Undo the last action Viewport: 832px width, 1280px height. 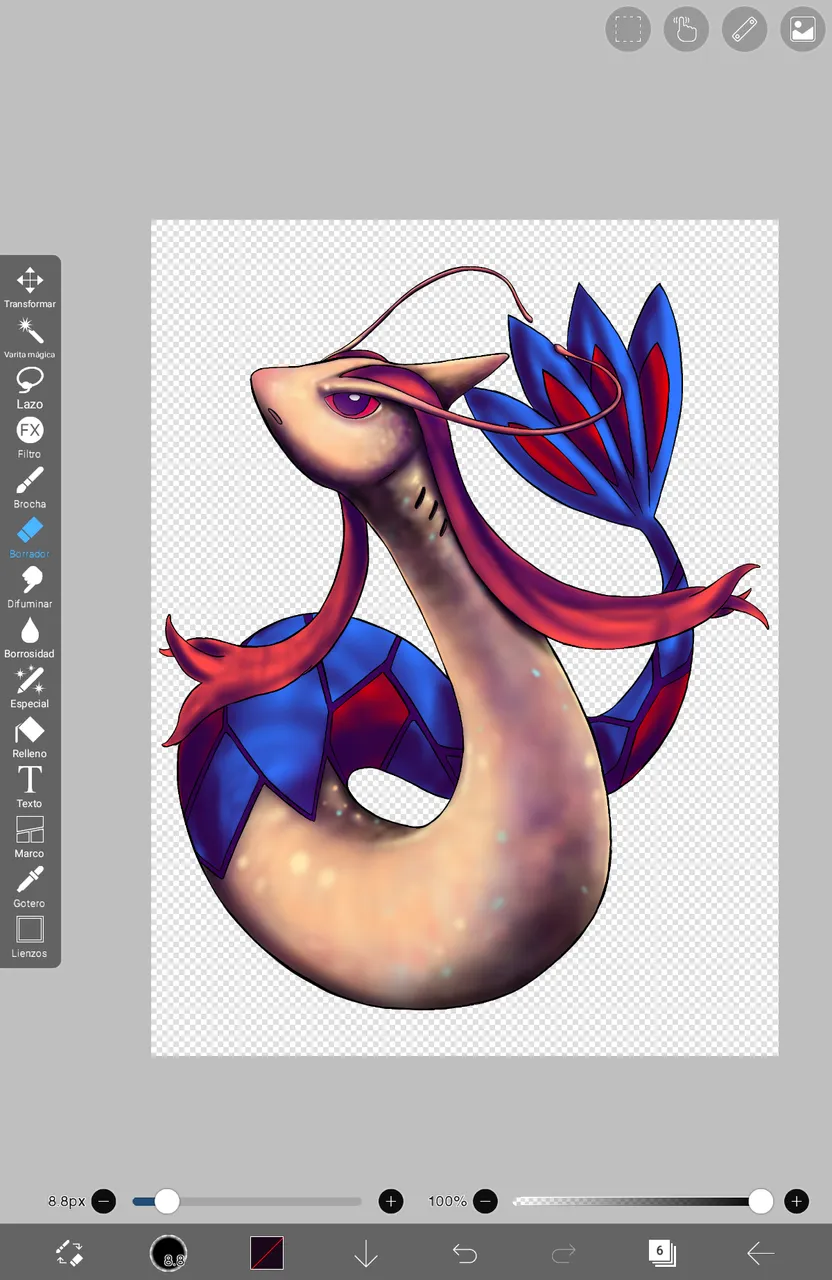(464, 1252)
